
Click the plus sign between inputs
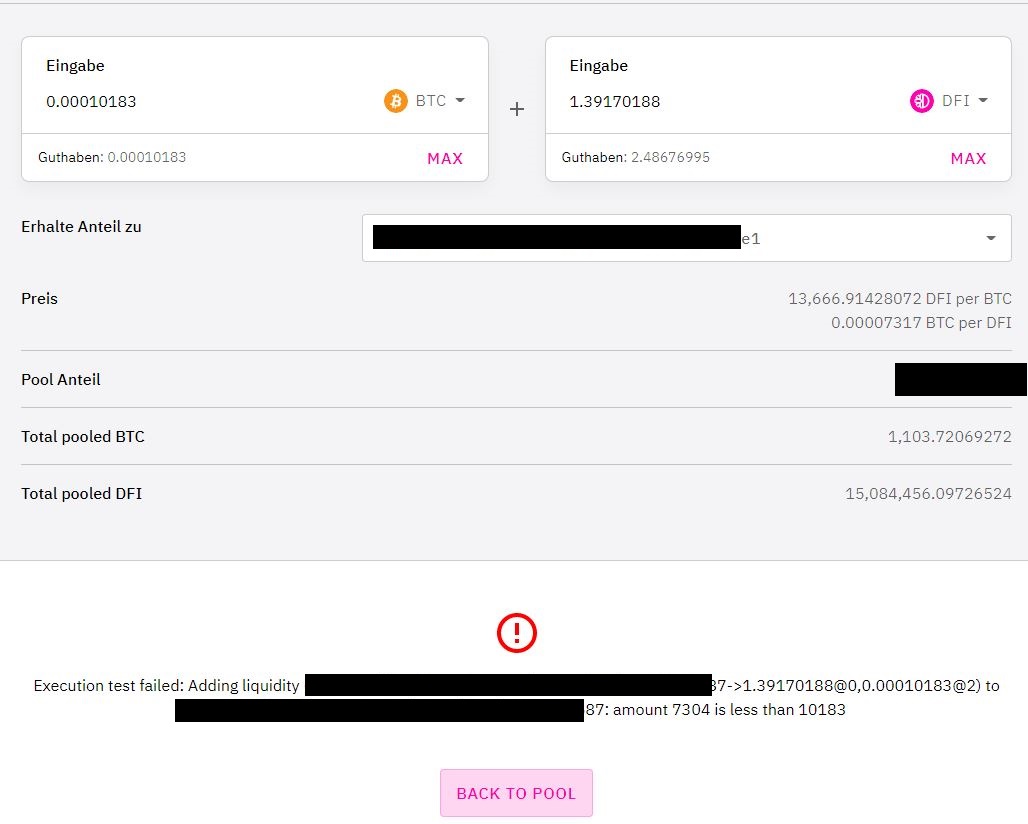click(517, 109)
